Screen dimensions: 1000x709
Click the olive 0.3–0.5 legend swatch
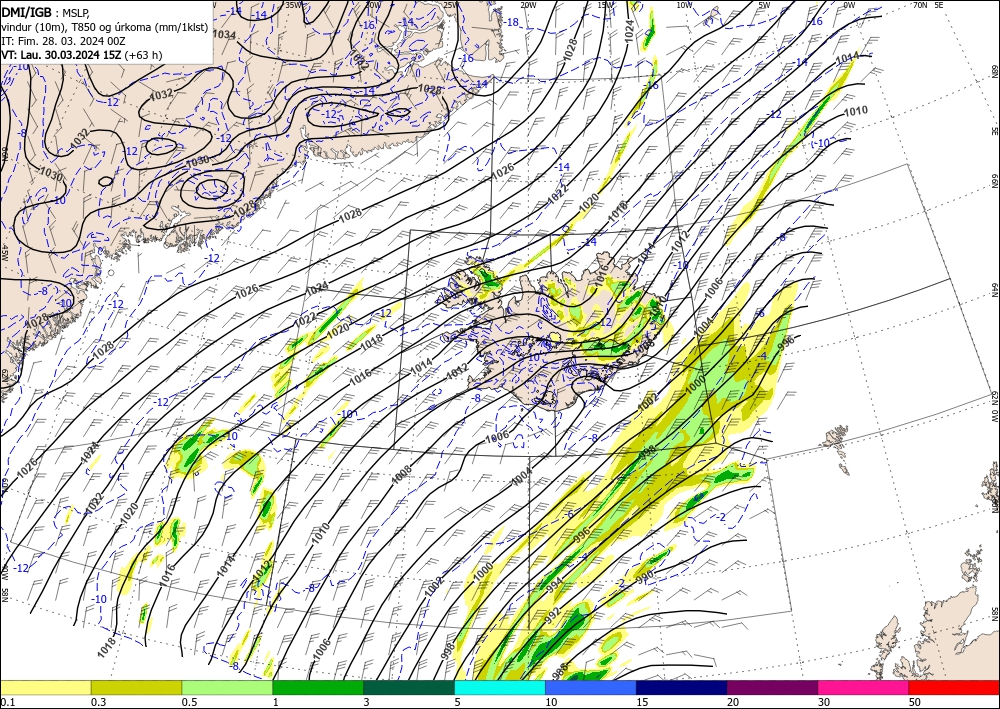[x=136, y=687]
